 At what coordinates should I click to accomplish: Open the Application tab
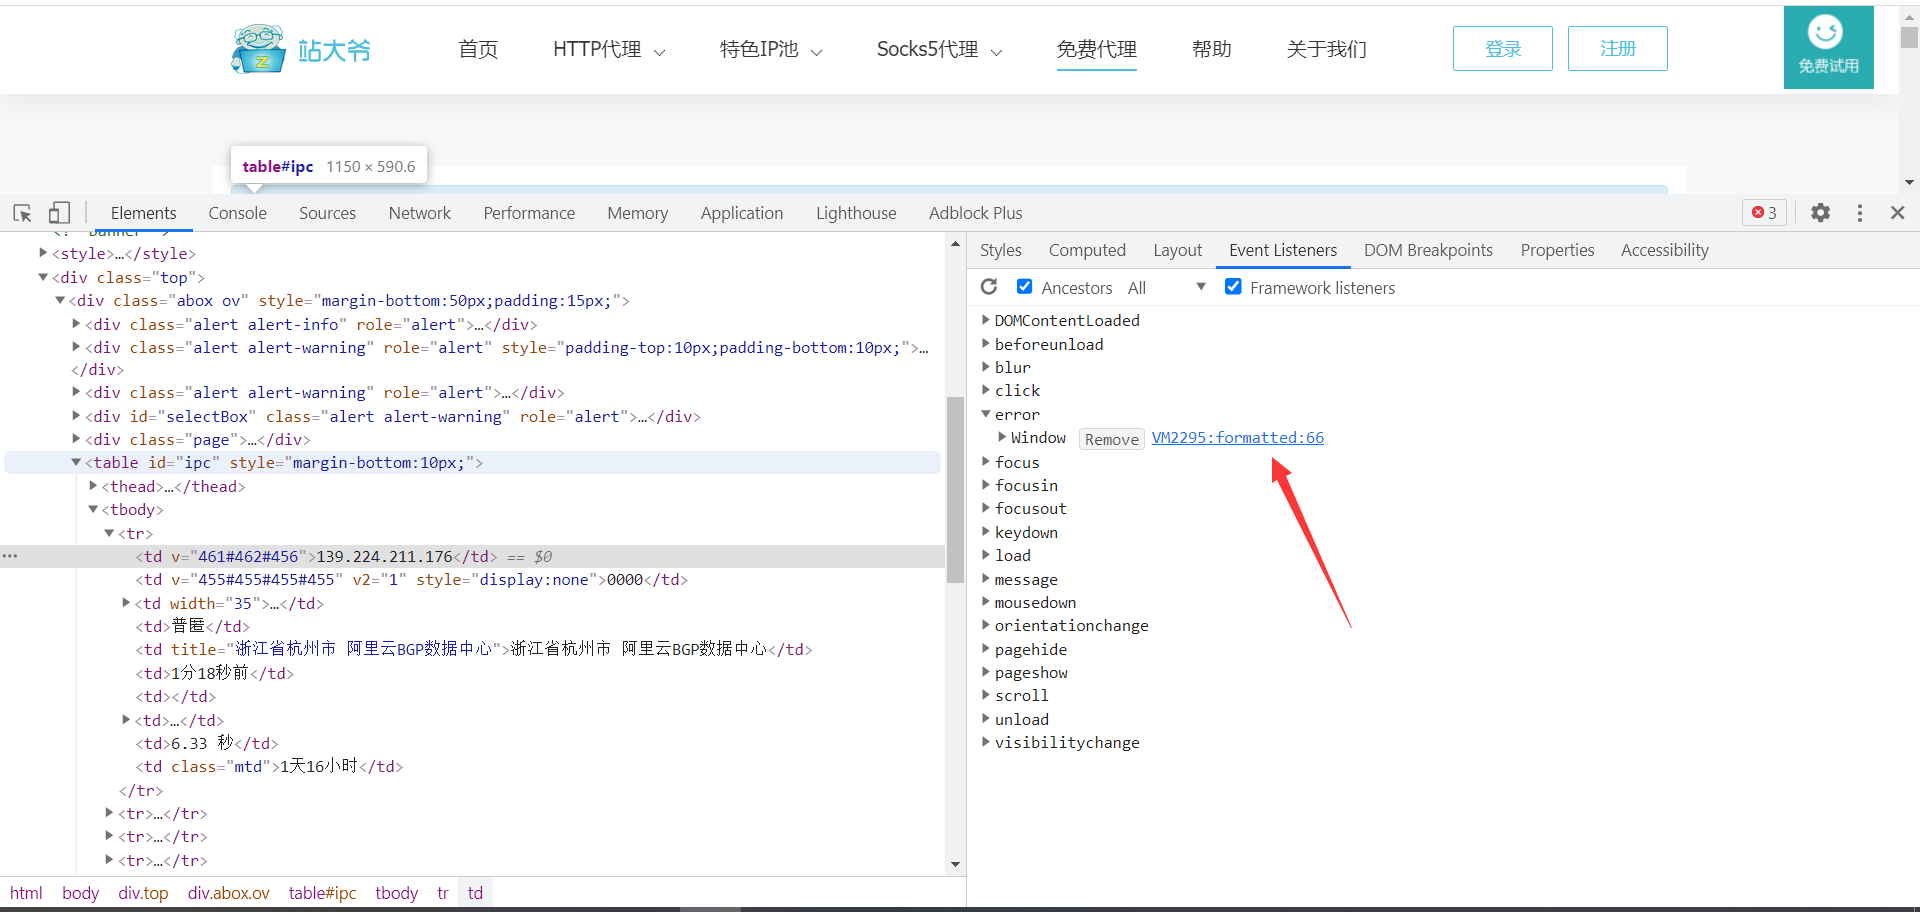pos(741,213)
